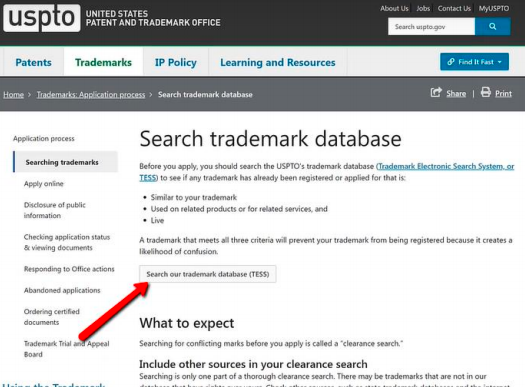Click the 'Live' bullet text
The image size is (525, 387).
click(x=157, y=220)
